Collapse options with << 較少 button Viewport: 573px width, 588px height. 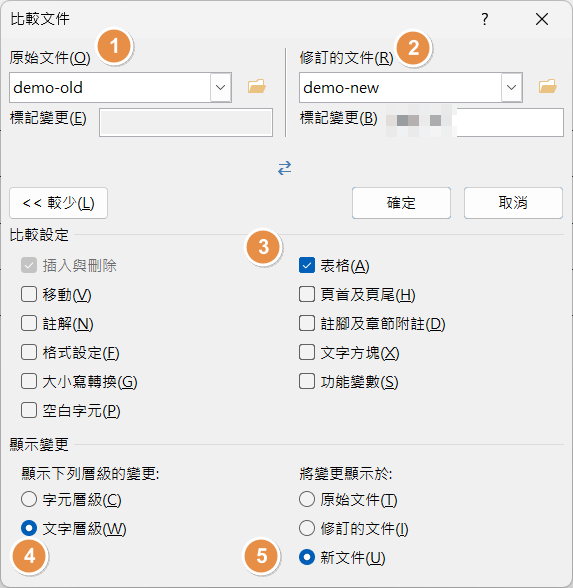[58, 203]
